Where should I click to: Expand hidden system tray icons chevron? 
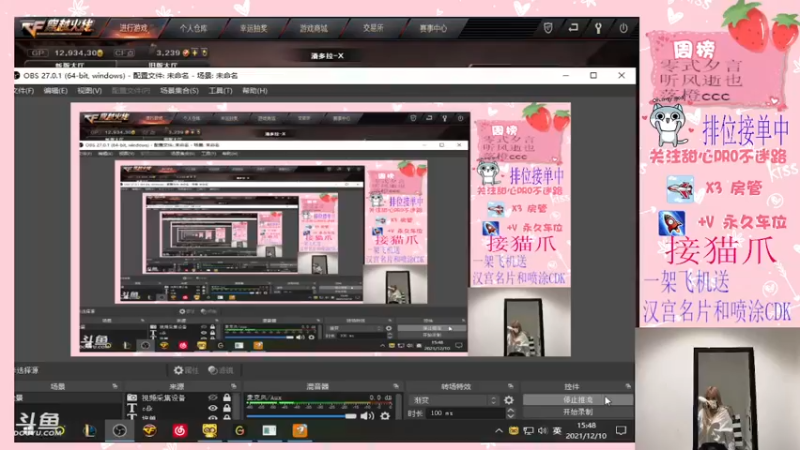(x=498, y=431)
